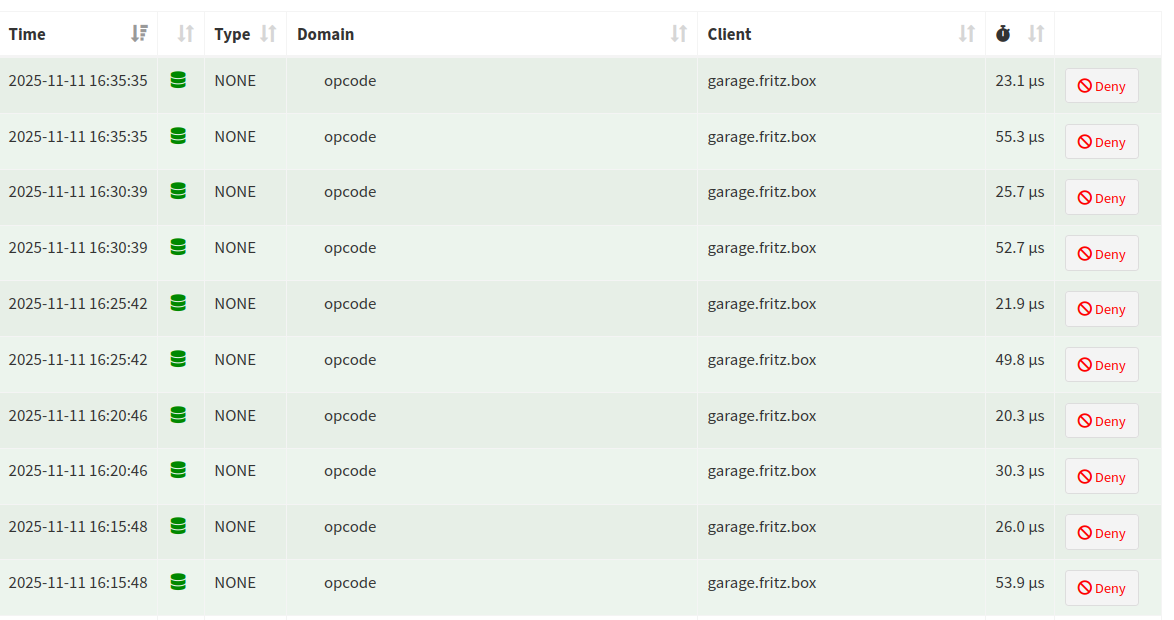This screenshot has height=620, width=1174.
Task: Click the green database icon in the 53.9 µs row
Action: pyautogui.click(x=178, y=582)
